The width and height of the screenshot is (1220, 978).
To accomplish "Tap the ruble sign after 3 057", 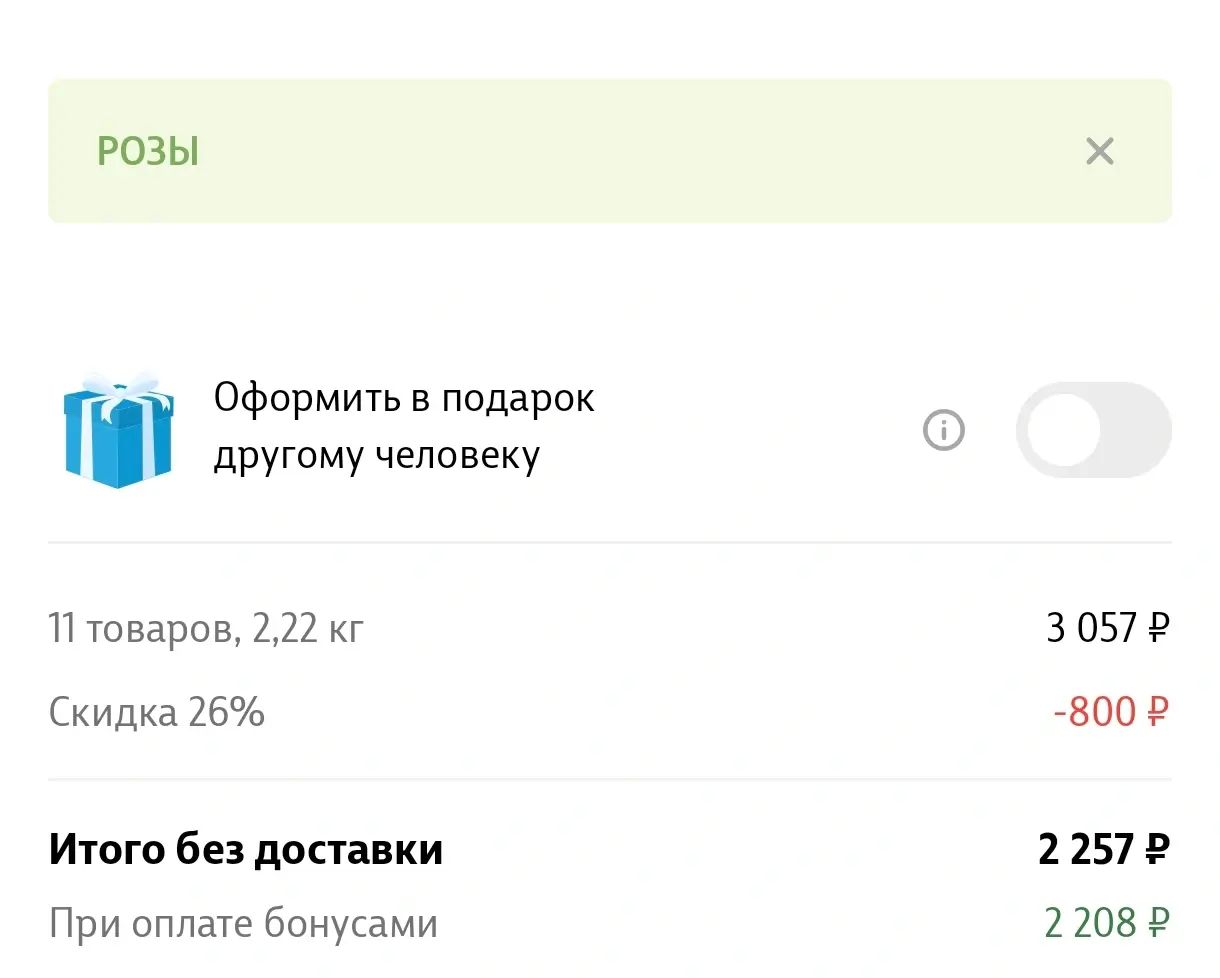I will pos(1158,629).
